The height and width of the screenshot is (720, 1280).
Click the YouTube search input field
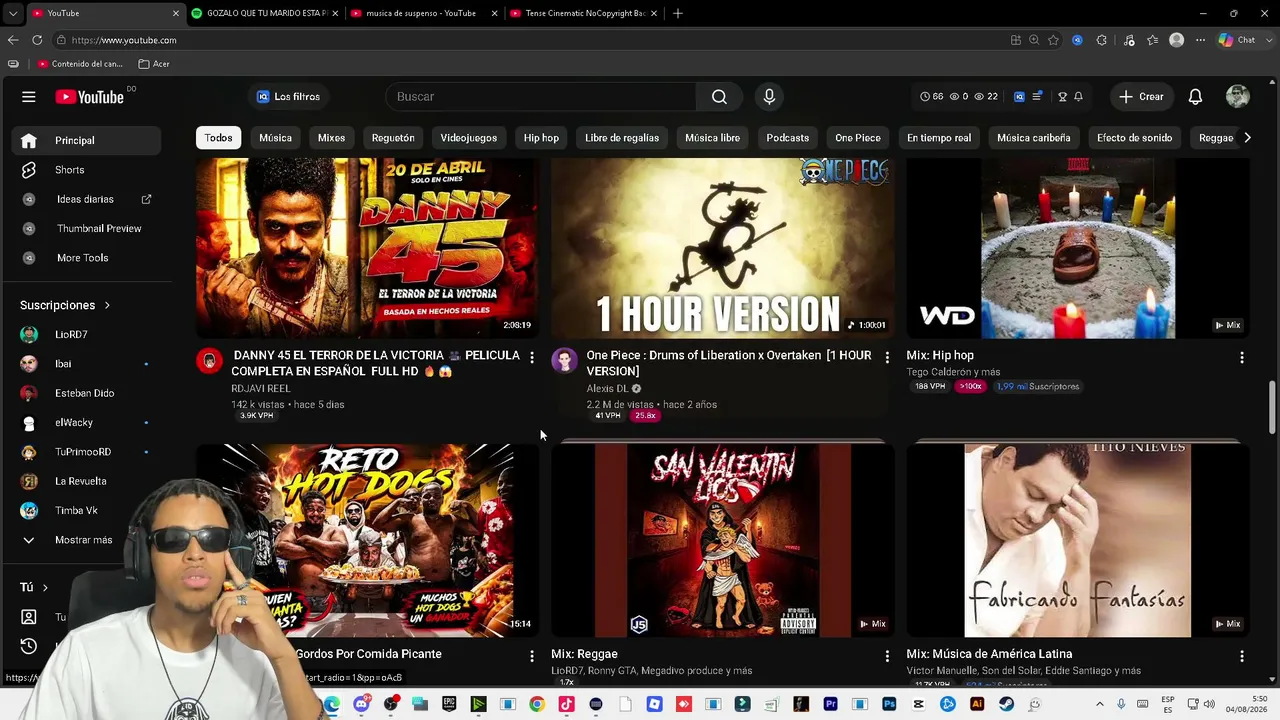[x=541, y=97]
